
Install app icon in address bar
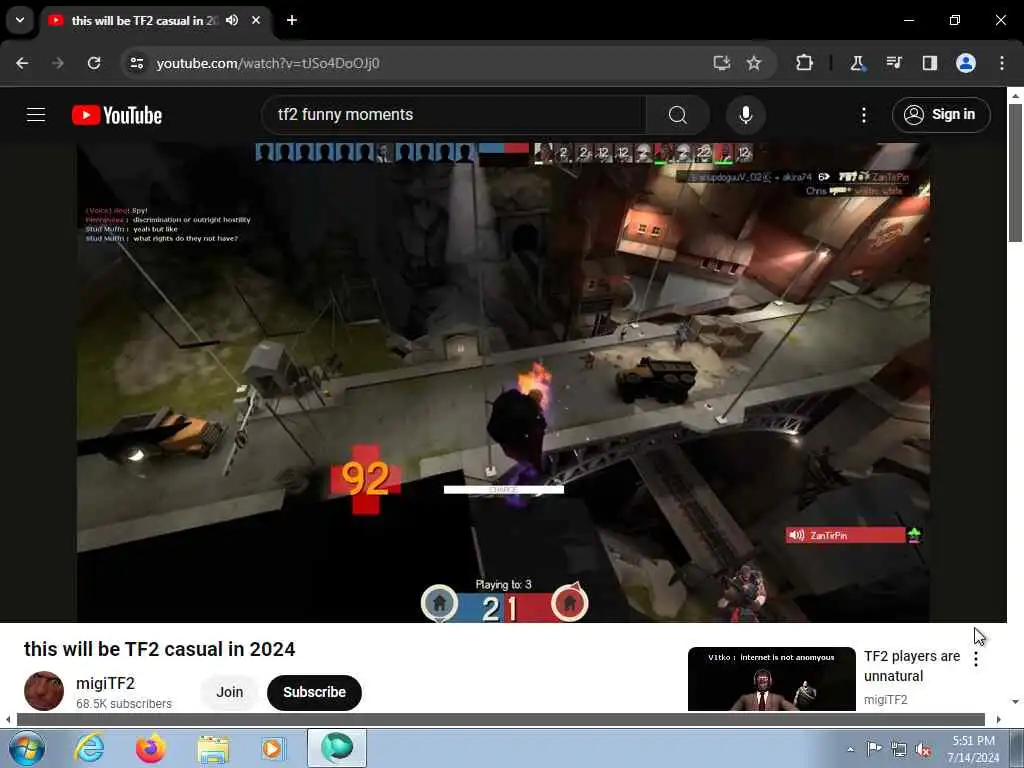click(x=722, y=63)
